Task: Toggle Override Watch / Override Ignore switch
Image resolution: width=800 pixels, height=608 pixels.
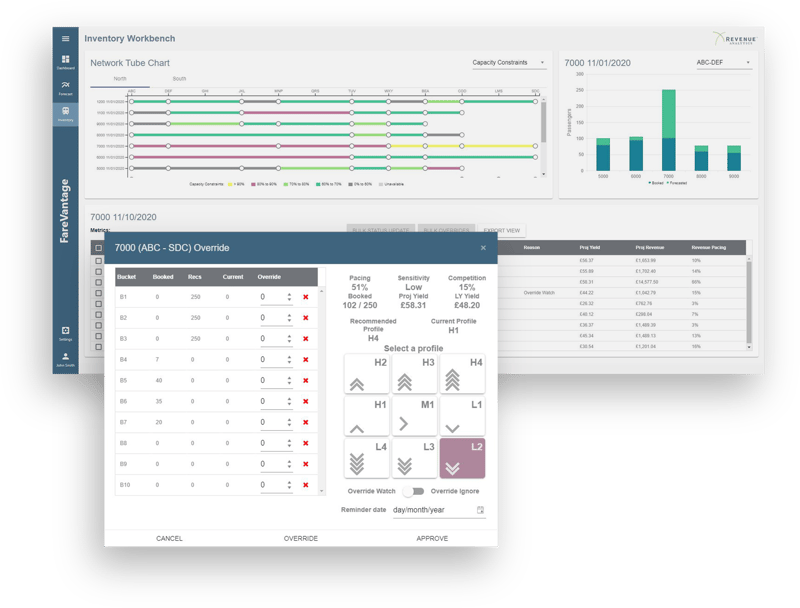Action: (414, 491)
